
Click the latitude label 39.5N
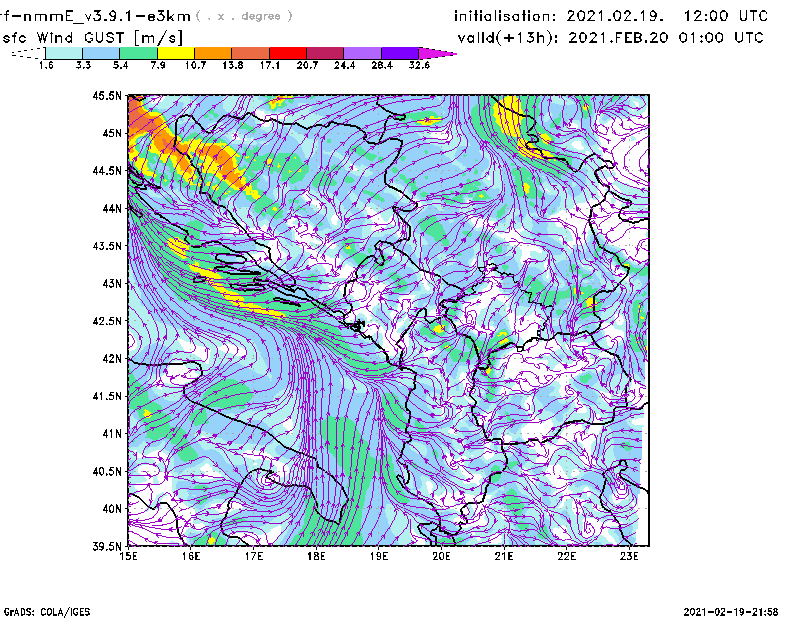point(107,547)
